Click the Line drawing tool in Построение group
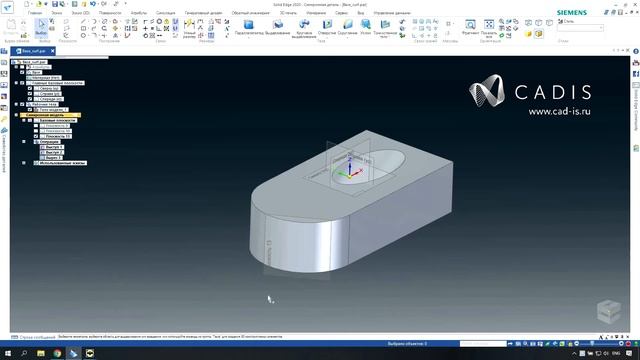Image resolution: width=640 pixels, height=360 pixels. (x=83, y=21)
